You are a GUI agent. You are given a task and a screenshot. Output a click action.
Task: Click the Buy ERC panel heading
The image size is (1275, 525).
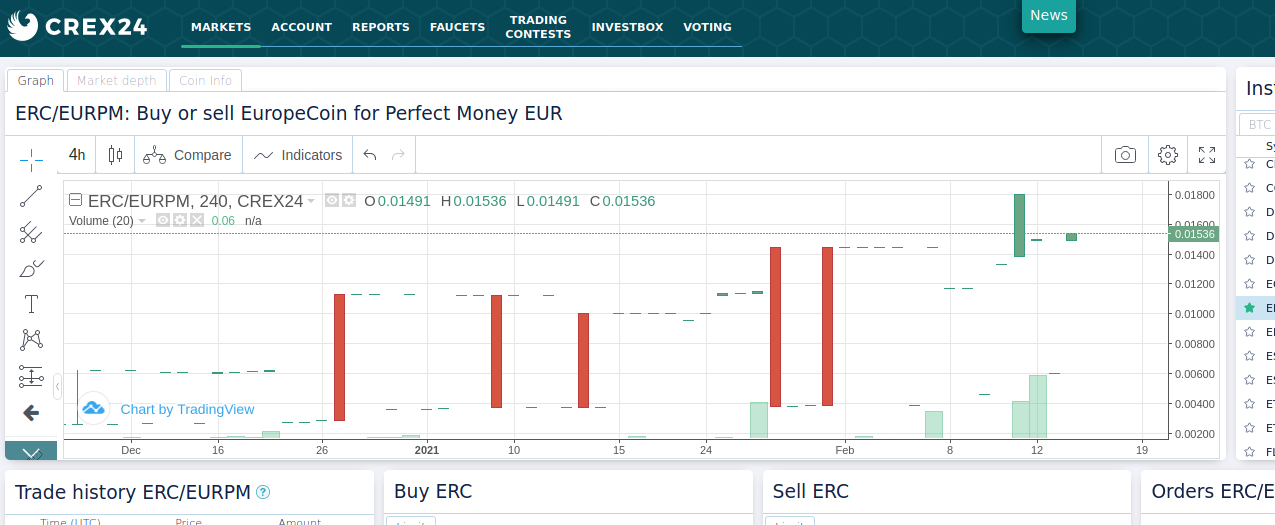point(433,491)
